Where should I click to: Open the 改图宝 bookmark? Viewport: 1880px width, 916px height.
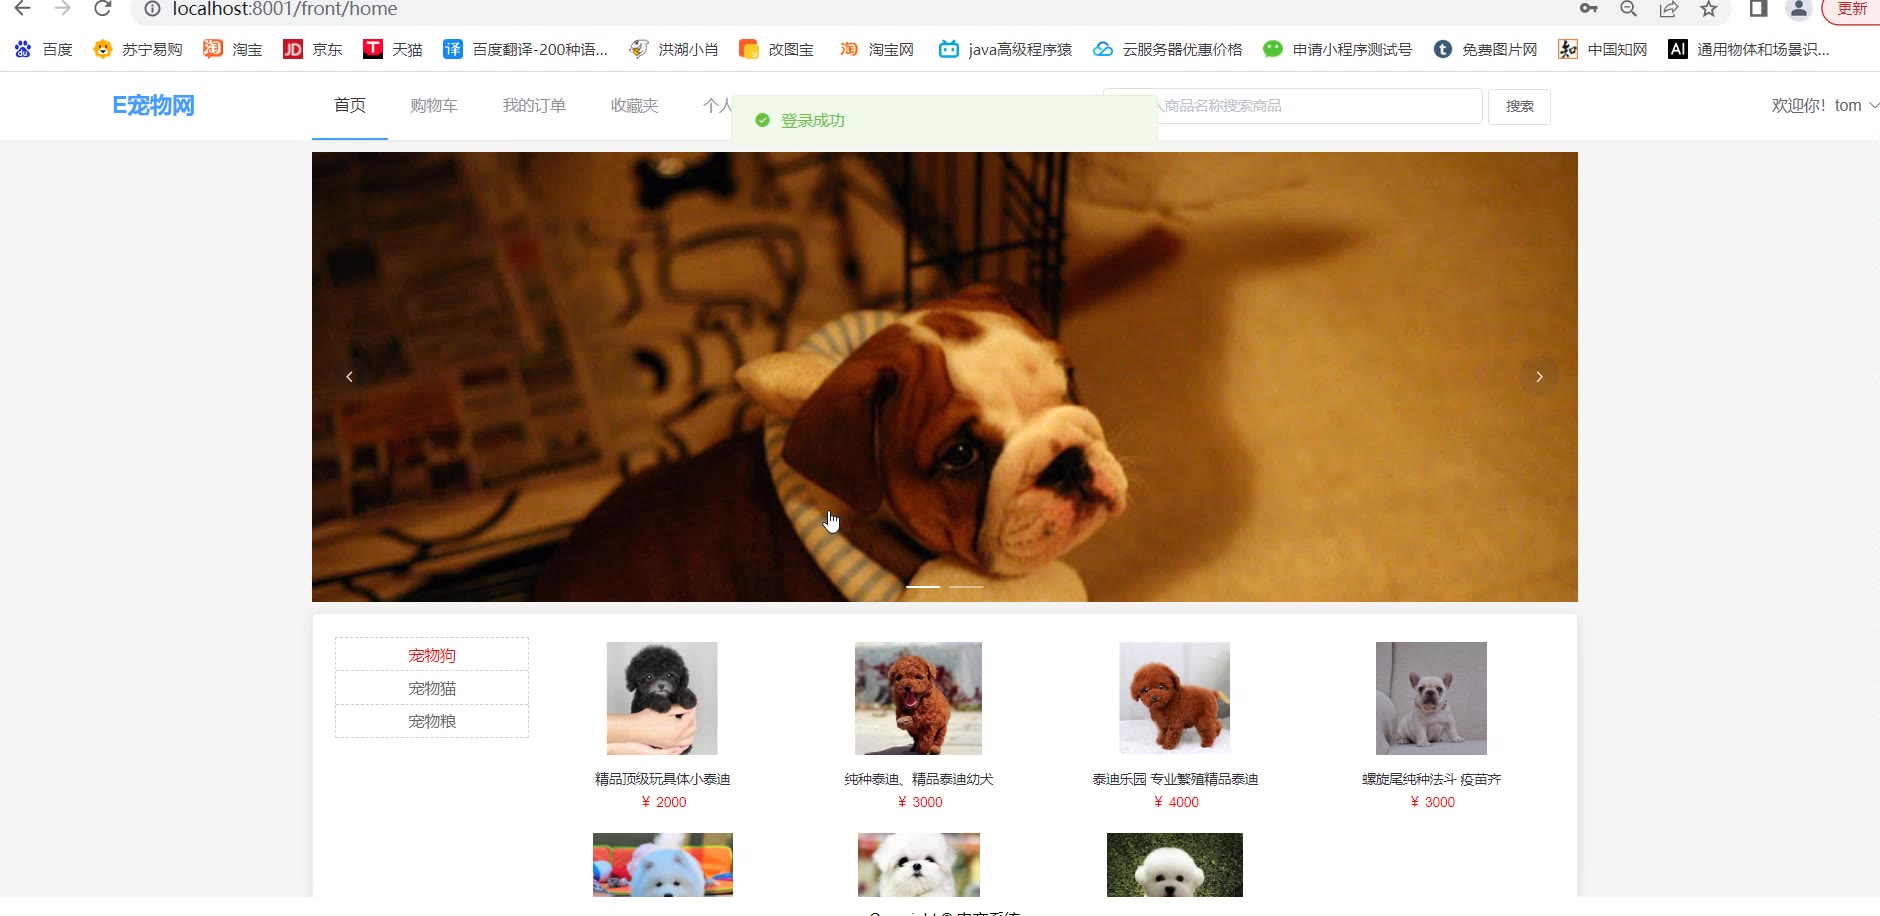tap(776, 49)
